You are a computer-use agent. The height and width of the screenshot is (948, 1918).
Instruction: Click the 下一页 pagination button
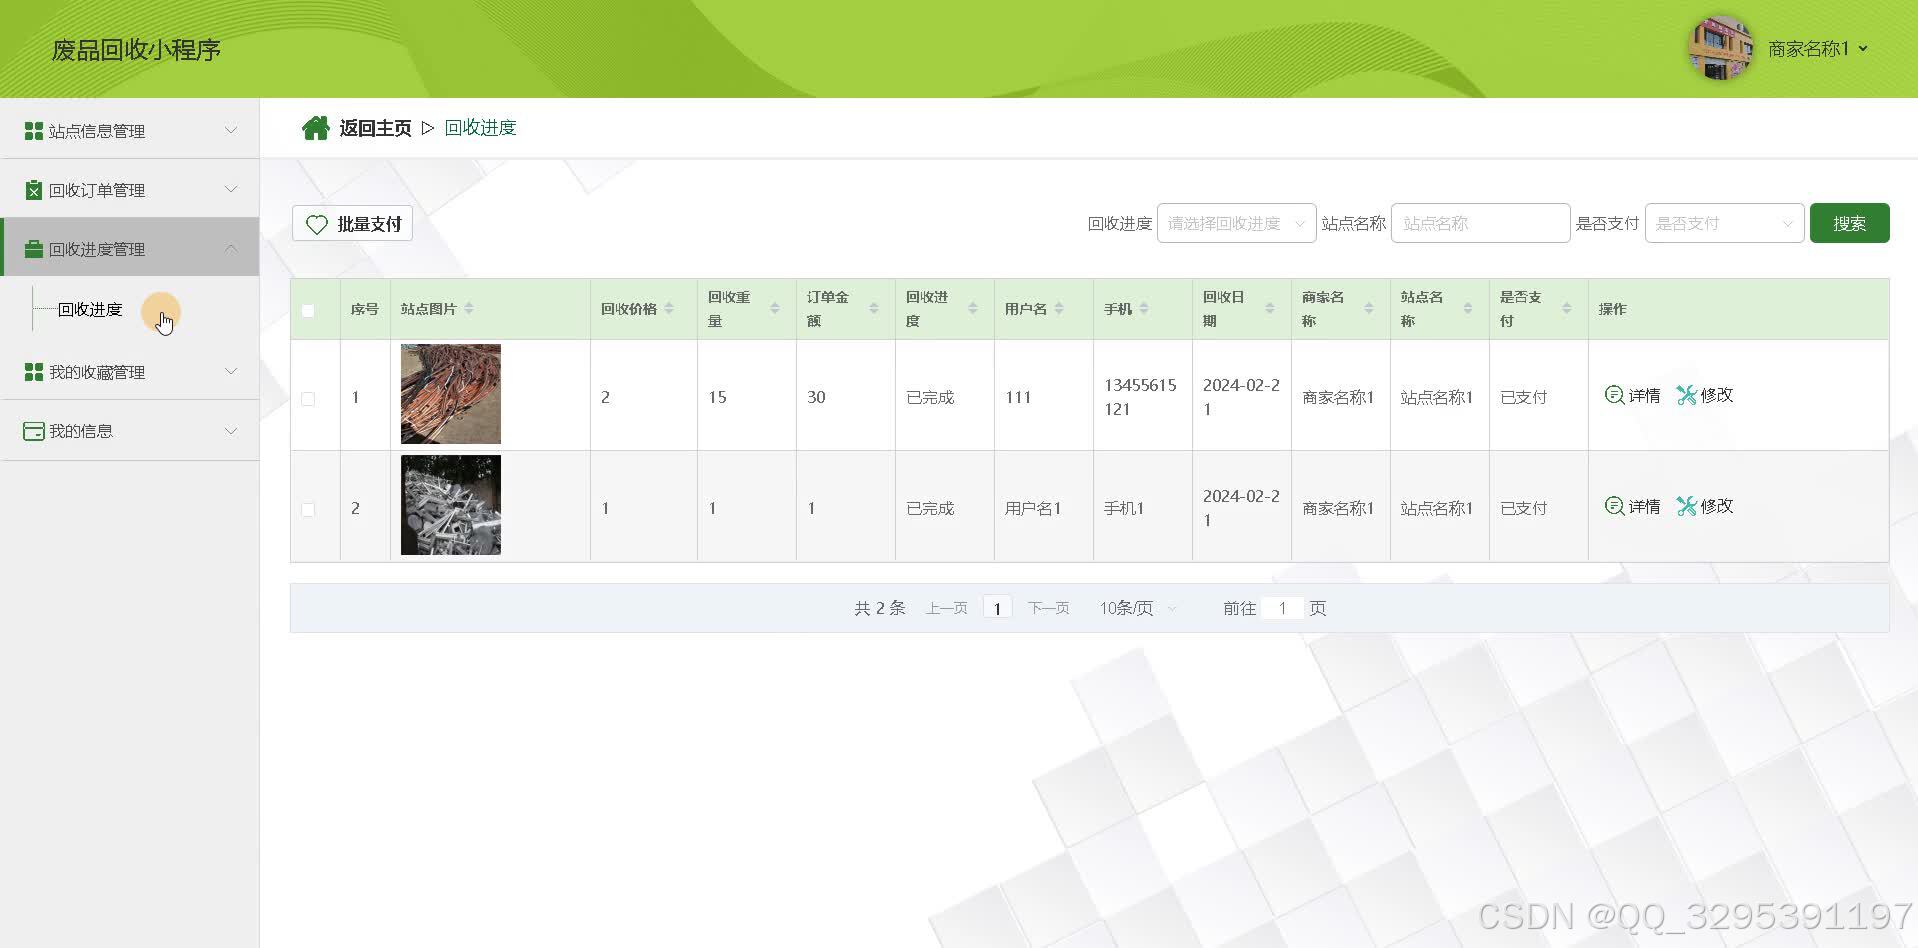click(x=1048, y=608)
